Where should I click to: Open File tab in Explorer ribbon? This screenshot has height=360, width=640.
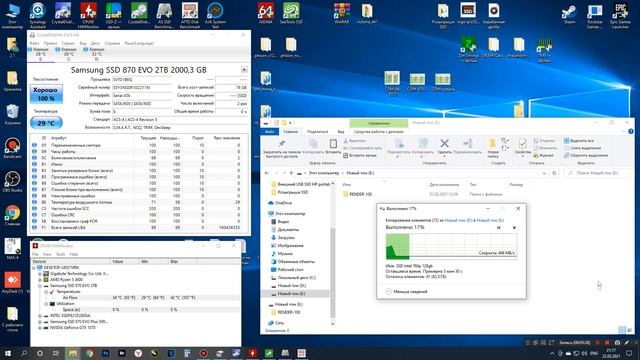pyautogui.click(x=270, y=131)
